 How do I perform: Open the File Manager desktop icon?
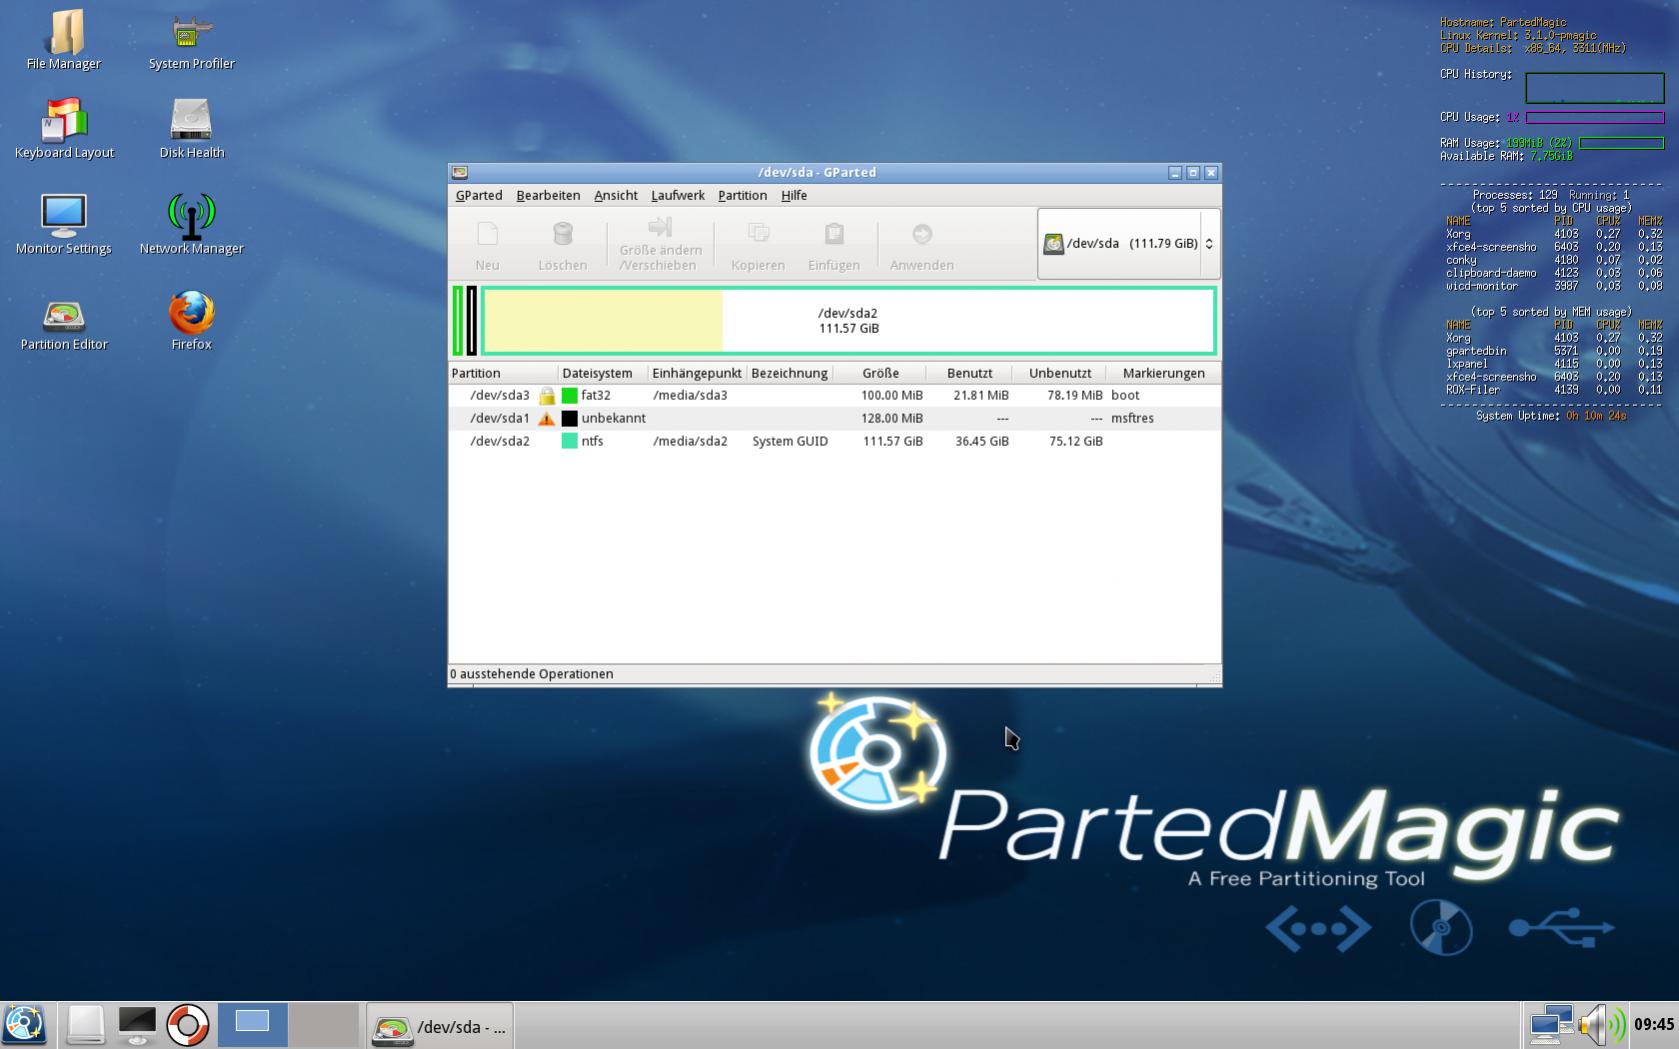pos(64,41)
